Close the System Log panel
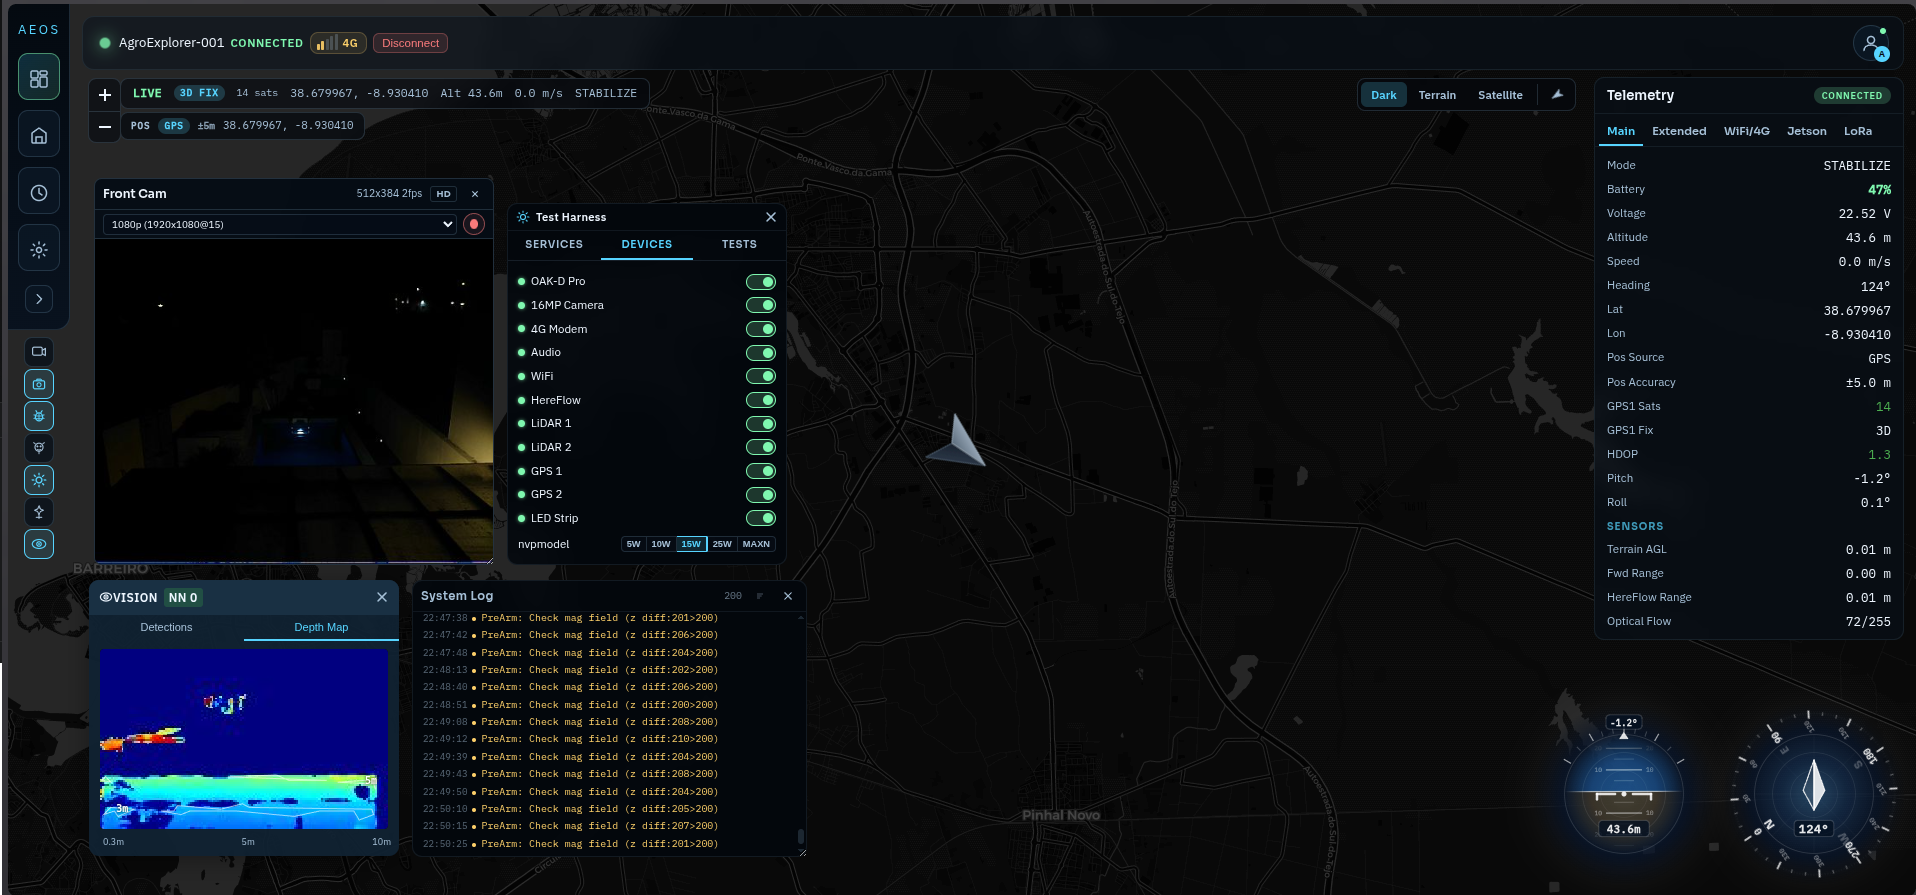Screen dimensions: 1916x895 coord(788,596)
